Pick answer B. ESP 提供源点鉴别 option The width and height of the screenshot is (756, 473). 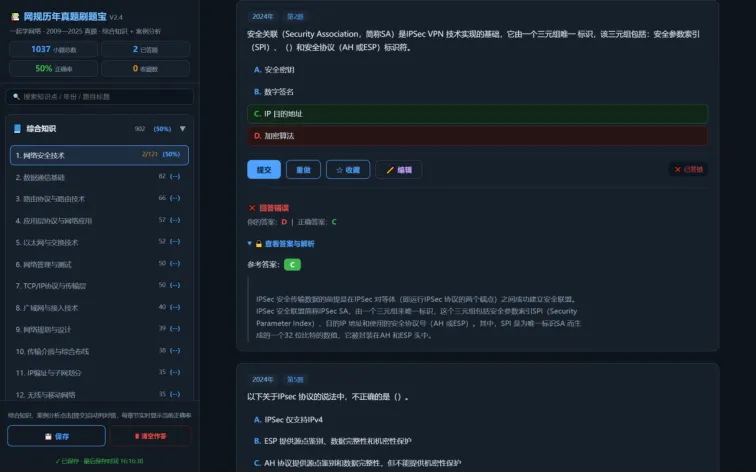477,441
